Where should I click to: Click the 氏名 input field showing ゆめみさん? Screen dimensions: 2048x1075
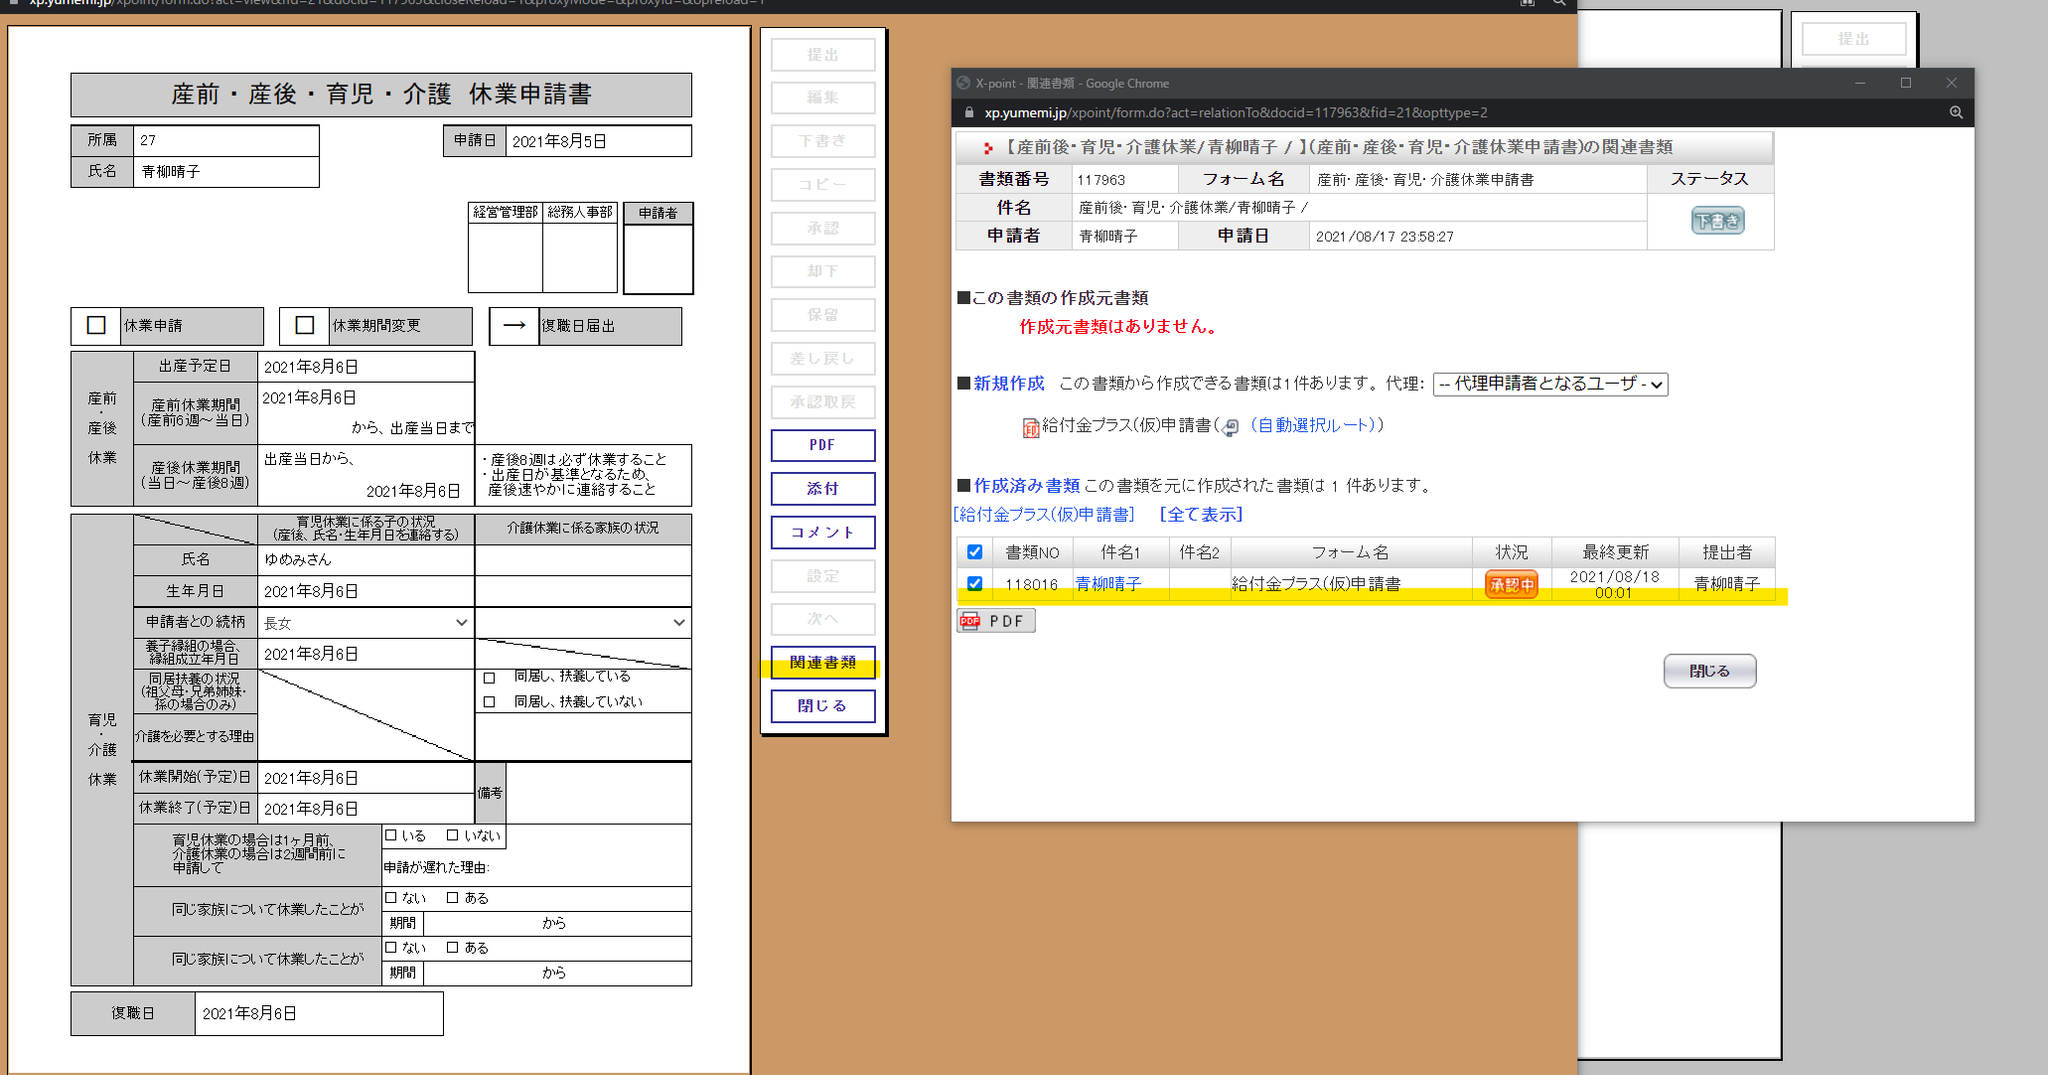(x=365, y=560)
